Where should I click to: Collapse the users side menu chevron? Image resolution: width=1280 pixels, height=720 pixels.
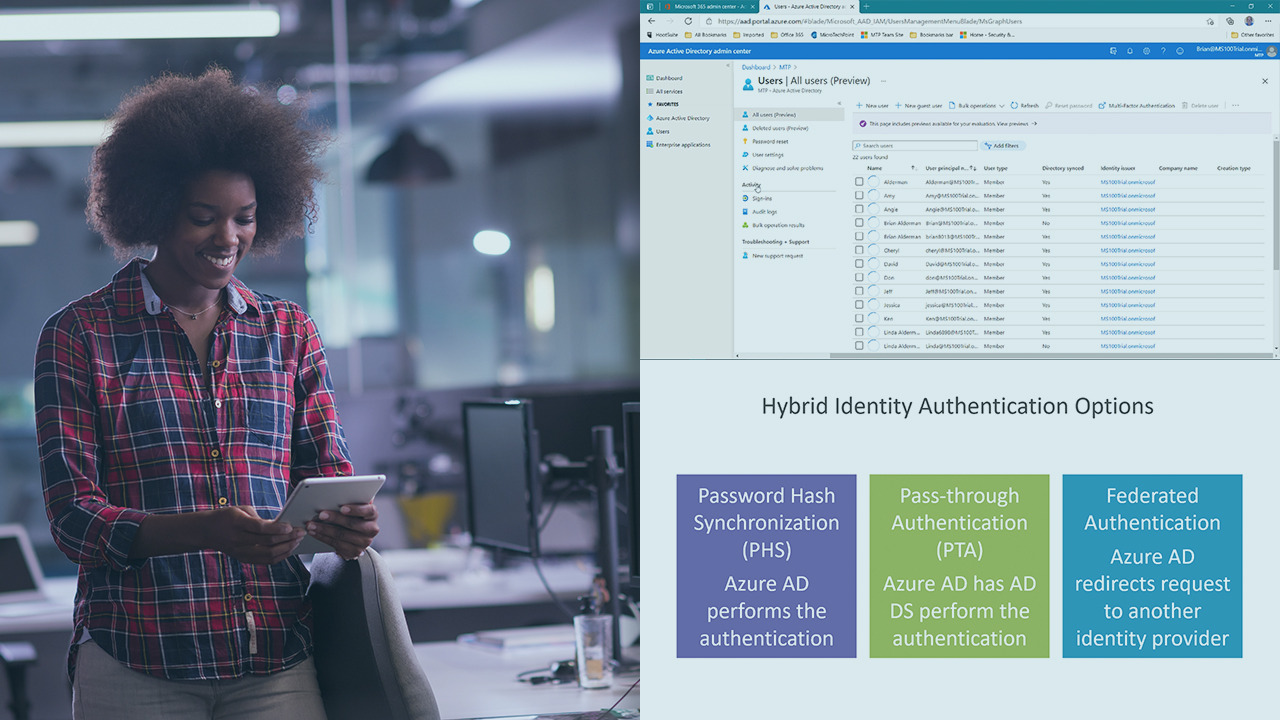[839, 103]
